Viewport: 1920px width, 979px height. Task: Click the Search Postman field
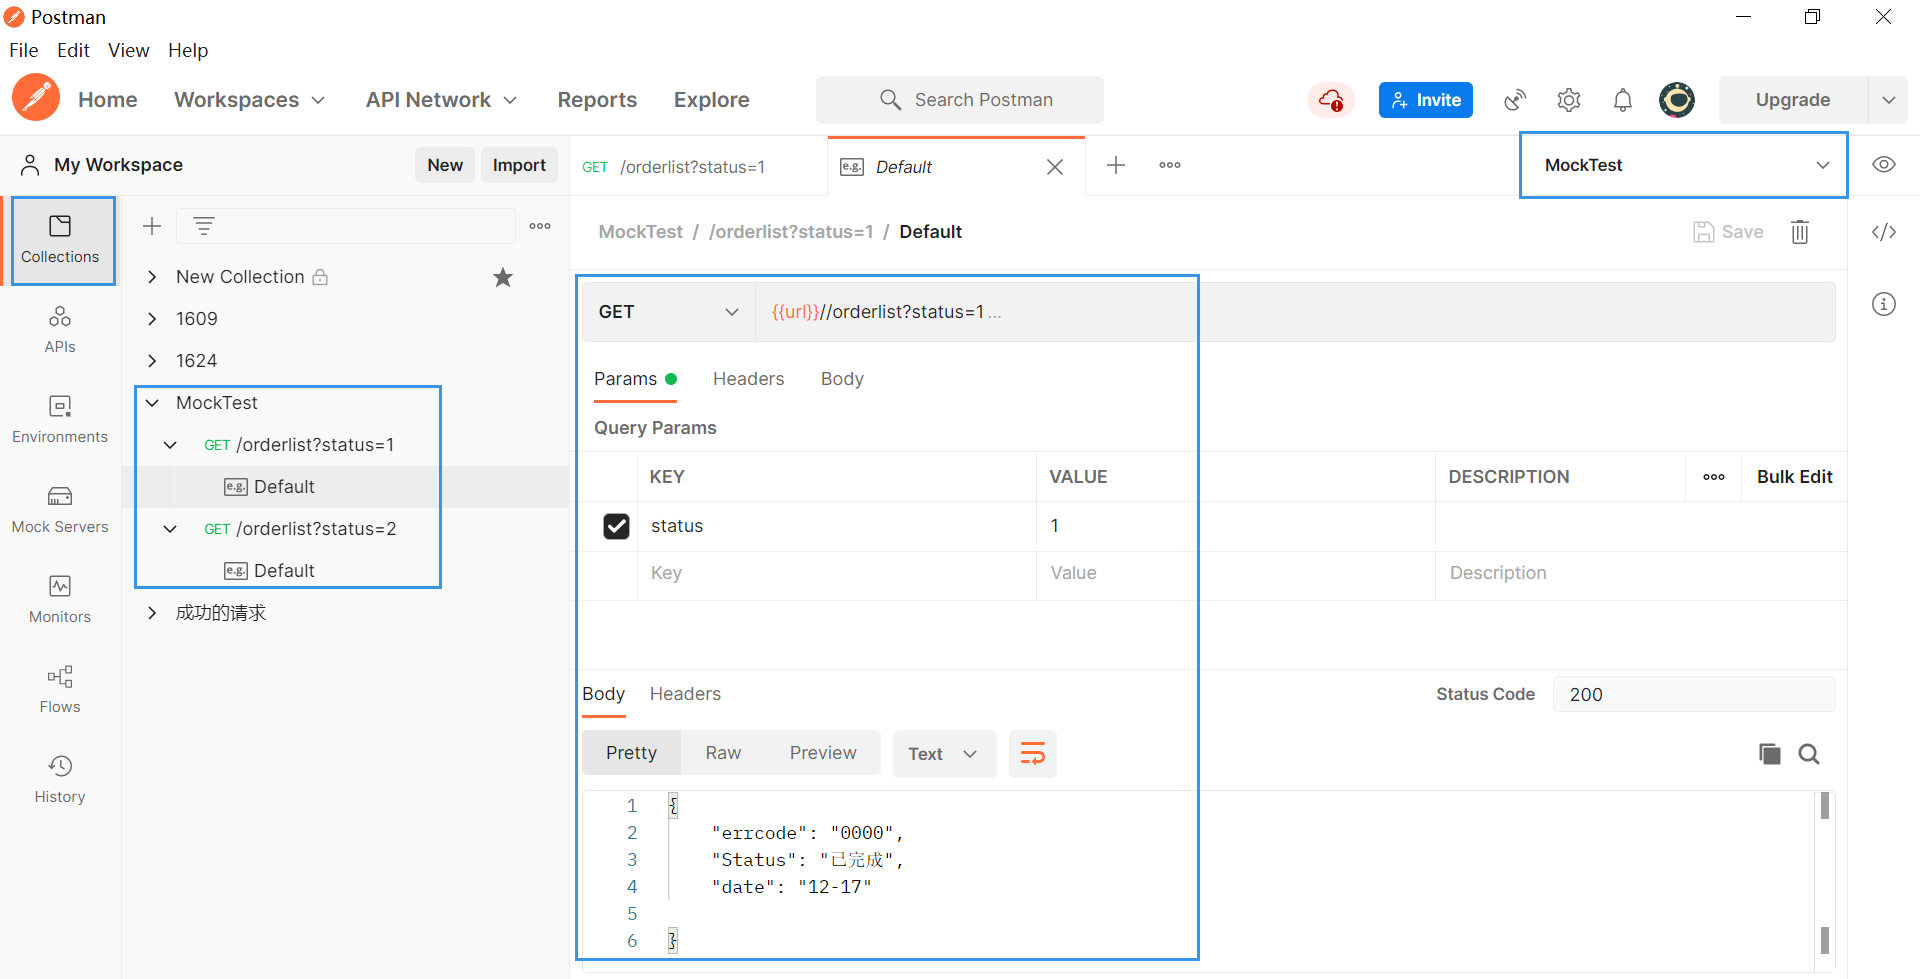[x=960, y=100]
